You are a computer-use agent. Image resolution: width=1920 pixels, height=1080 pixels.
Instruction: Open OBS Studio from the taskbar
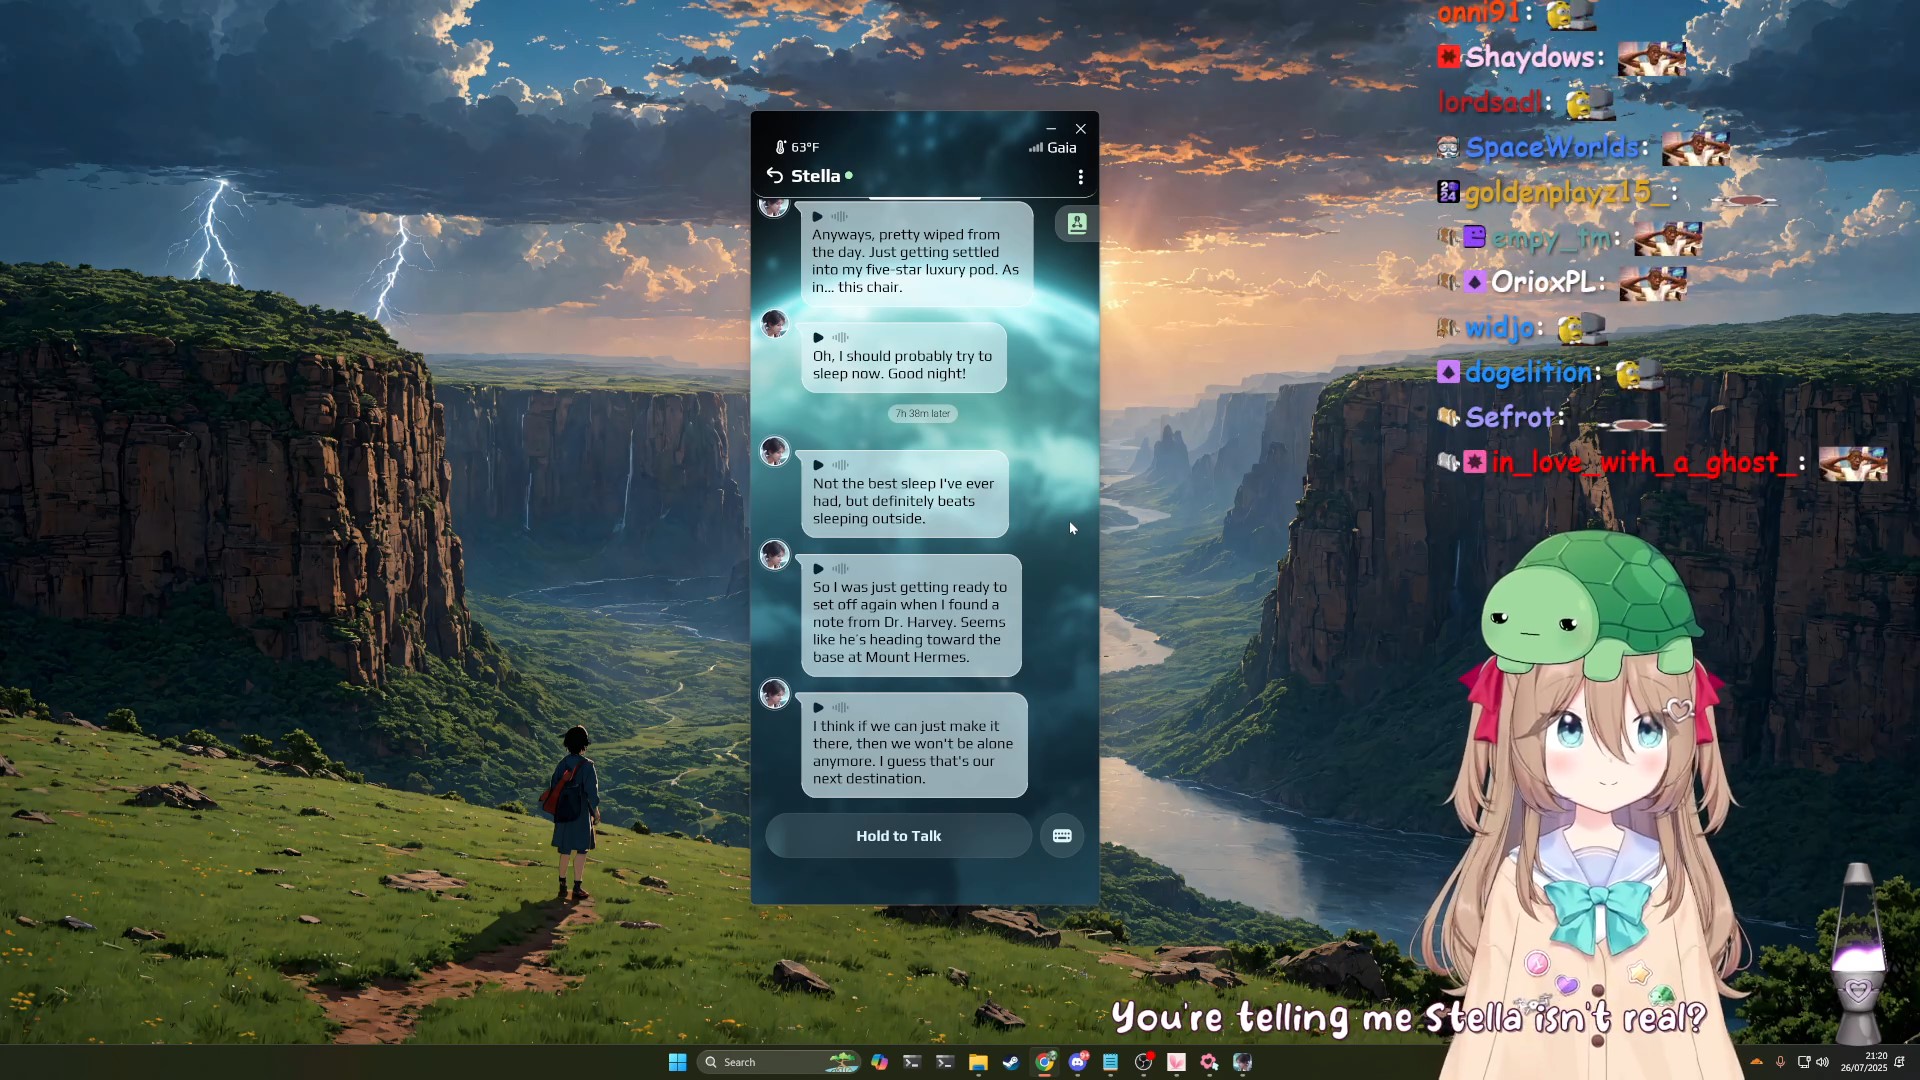pyautogui.click(x=1144, y=1062)
